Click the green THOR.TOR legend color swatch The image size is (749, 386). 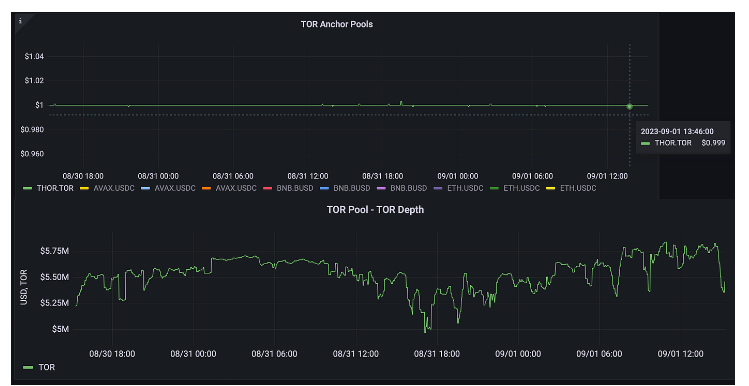click(x=28, y=188)
